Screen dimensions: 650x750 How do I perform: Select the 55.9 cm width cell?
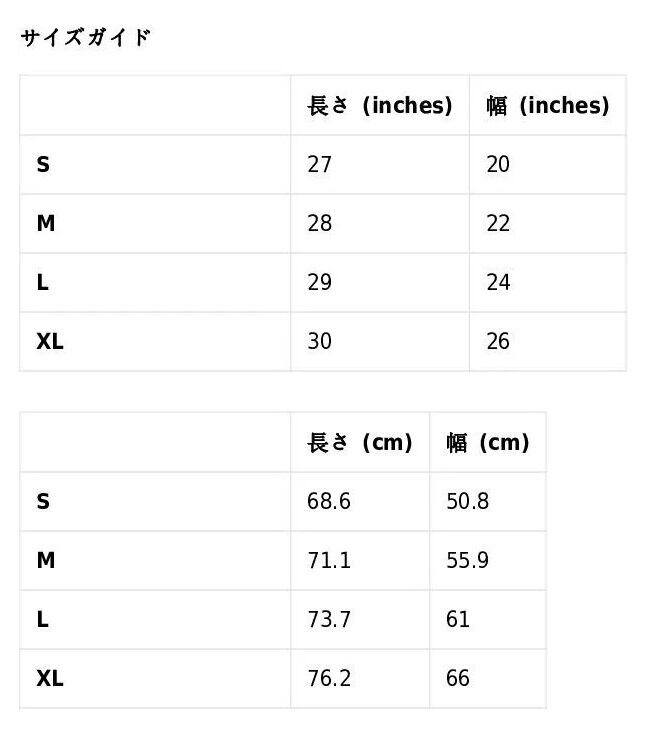tap(467, 561)
